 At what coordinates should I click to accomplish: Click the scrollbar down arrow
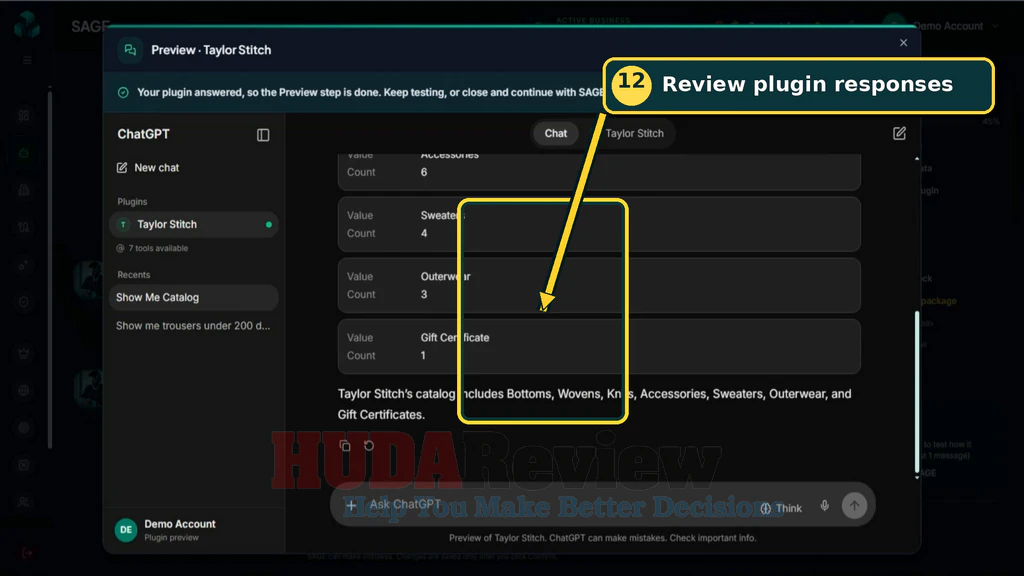(x=917, y=477)
